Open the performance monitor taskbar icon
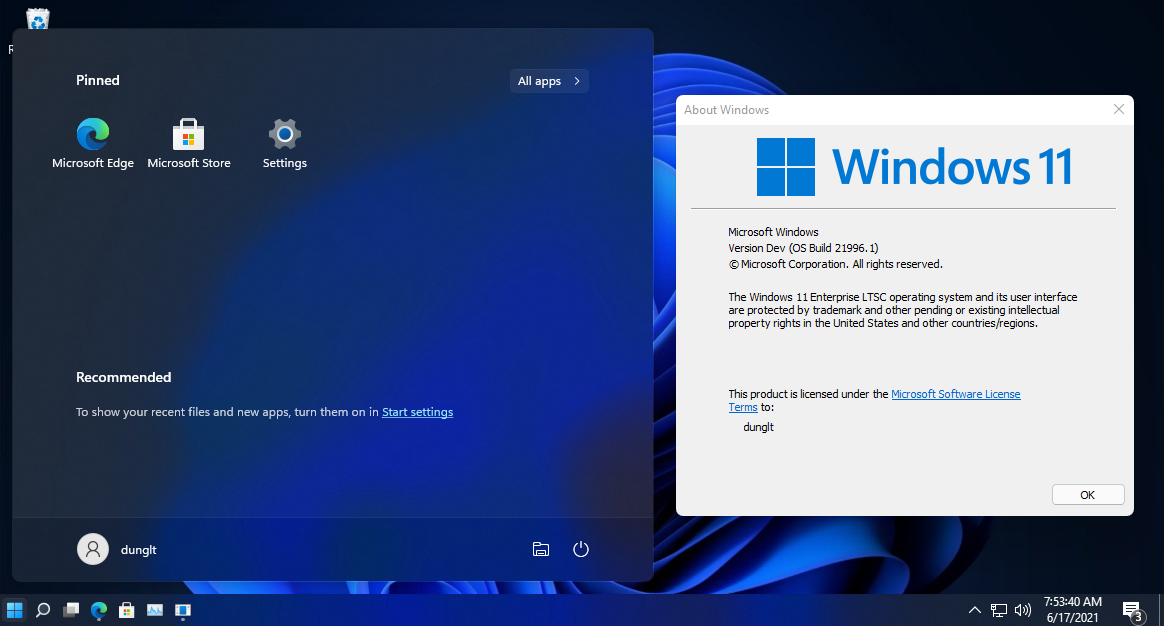Screen dimensions: 1164x626 (x=154, y=610)
